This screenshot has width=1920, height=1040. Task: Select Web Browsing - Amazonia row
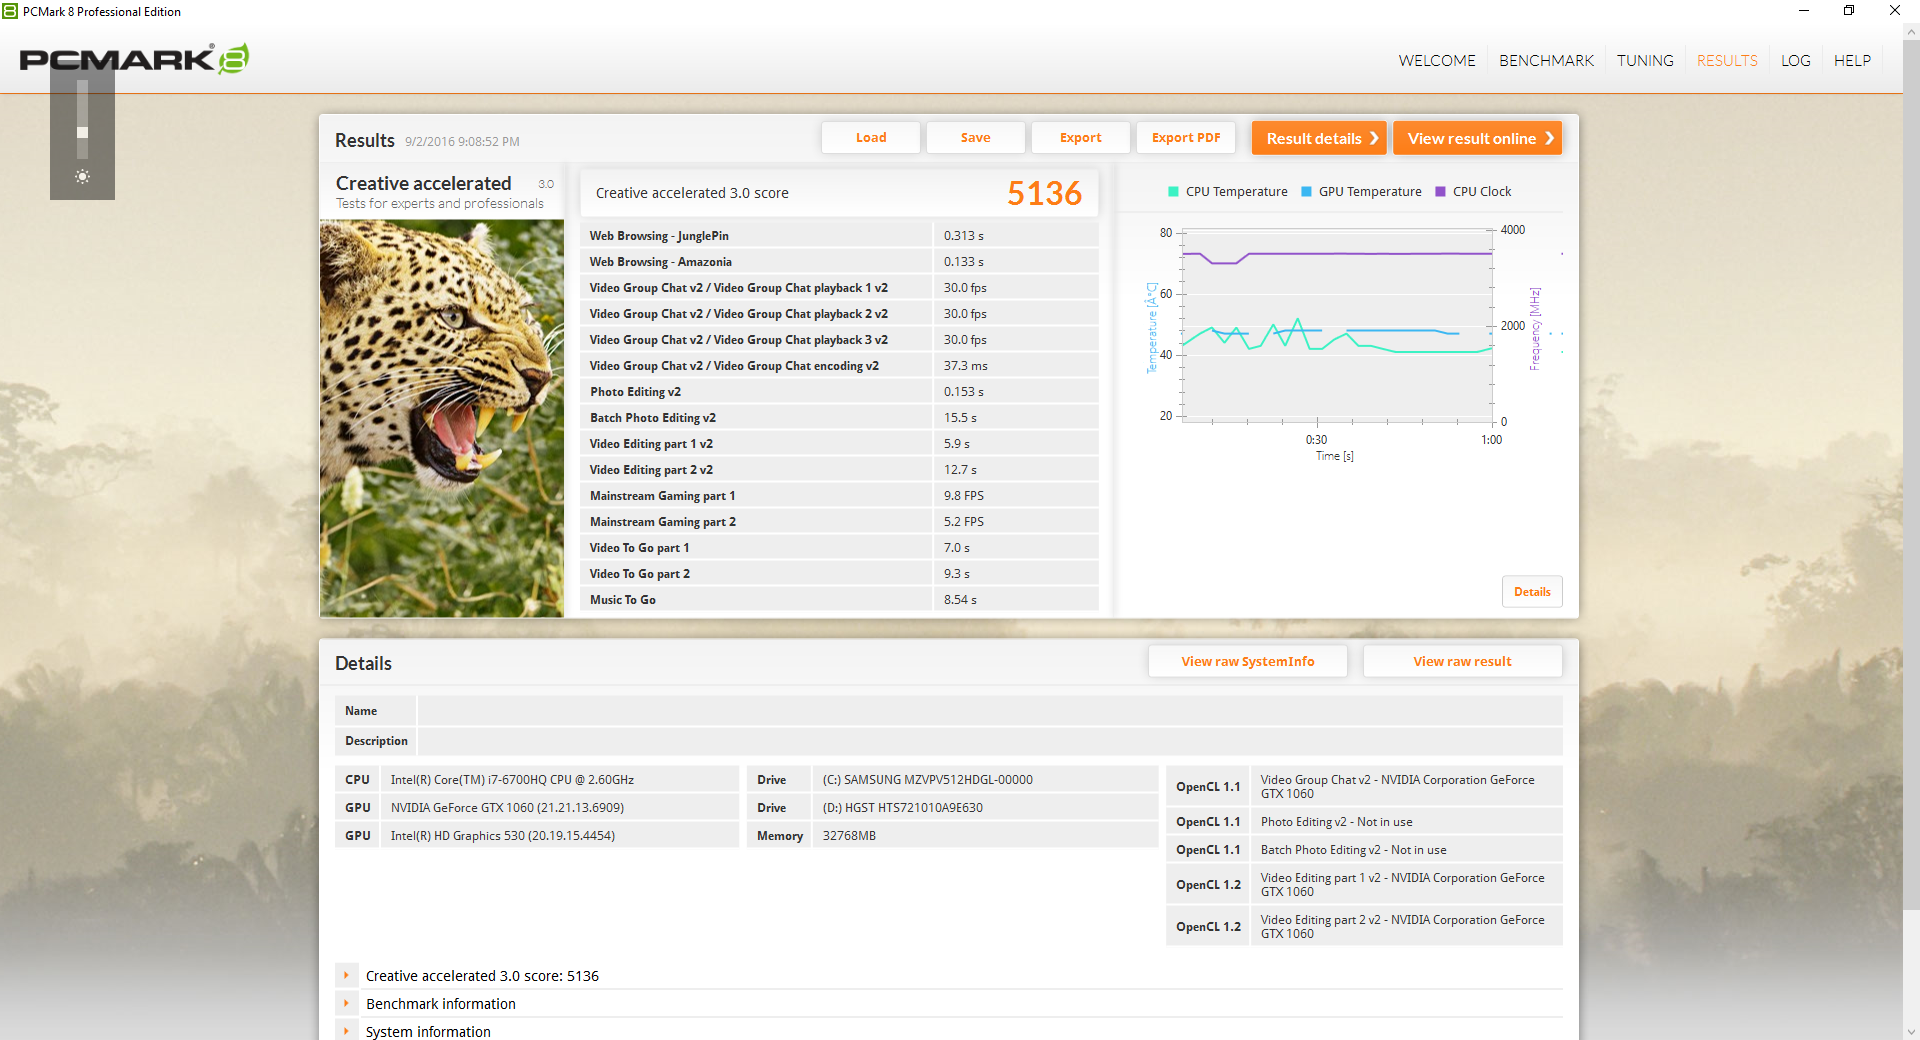tap(839, 262)
